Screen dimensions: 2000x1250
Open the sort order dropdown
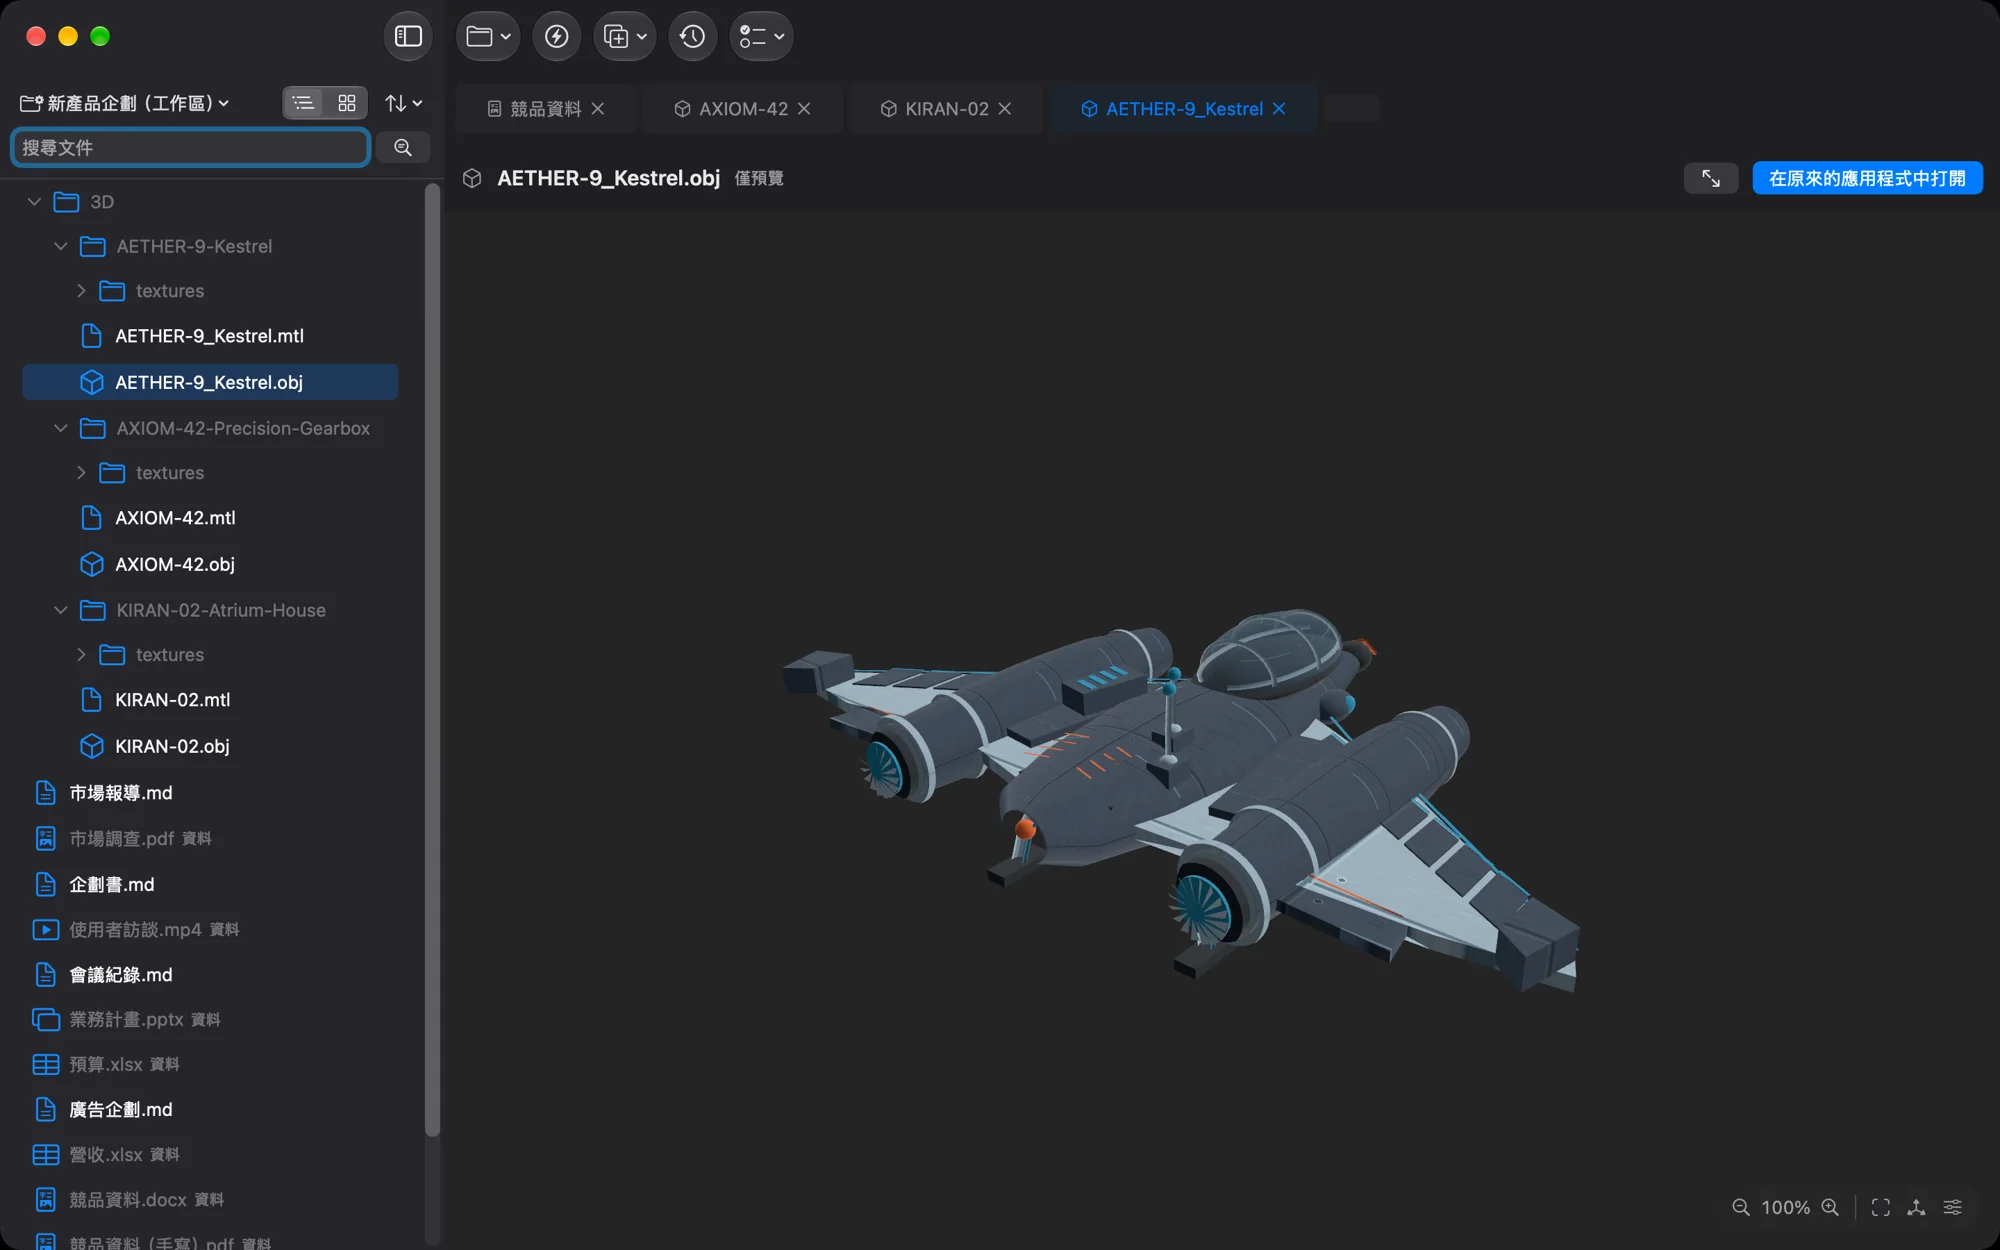403,103
